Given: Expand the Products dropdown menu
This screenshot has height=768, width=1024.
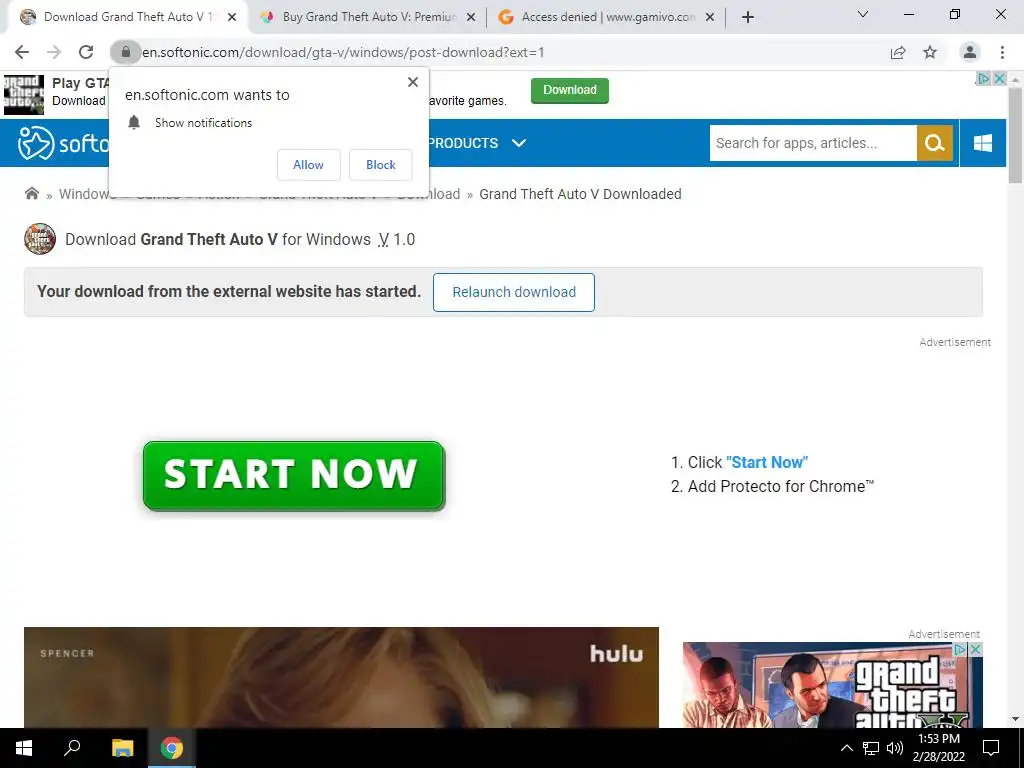Looking at the screenshot, I should coord(476,143).
